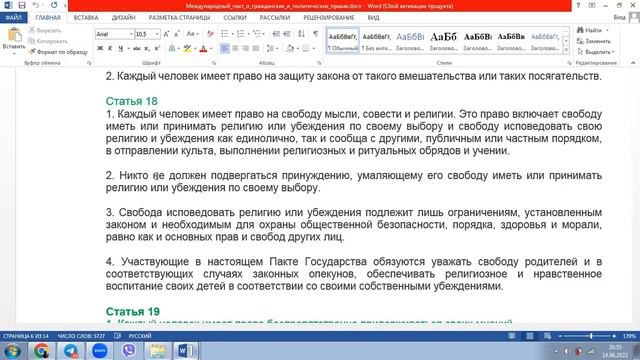Open the Chrome taskbar icon
Viewport: 640px width, 360px height.
tap(41, 351)
